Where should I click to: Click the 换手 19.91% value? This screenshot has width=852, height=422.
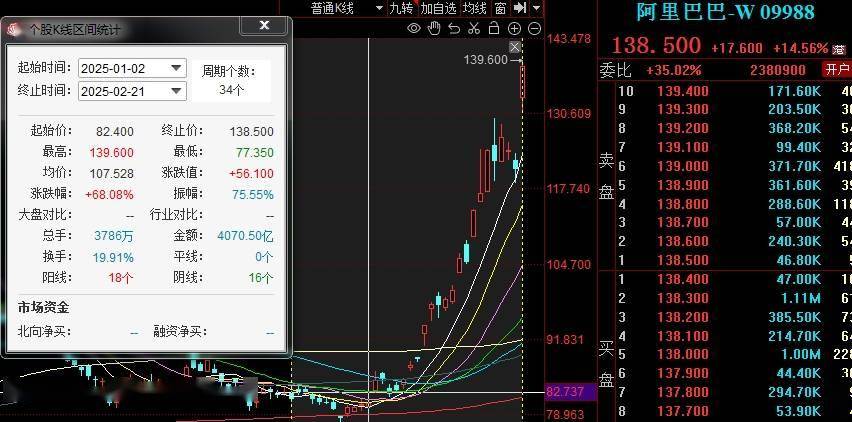[113, 257]
